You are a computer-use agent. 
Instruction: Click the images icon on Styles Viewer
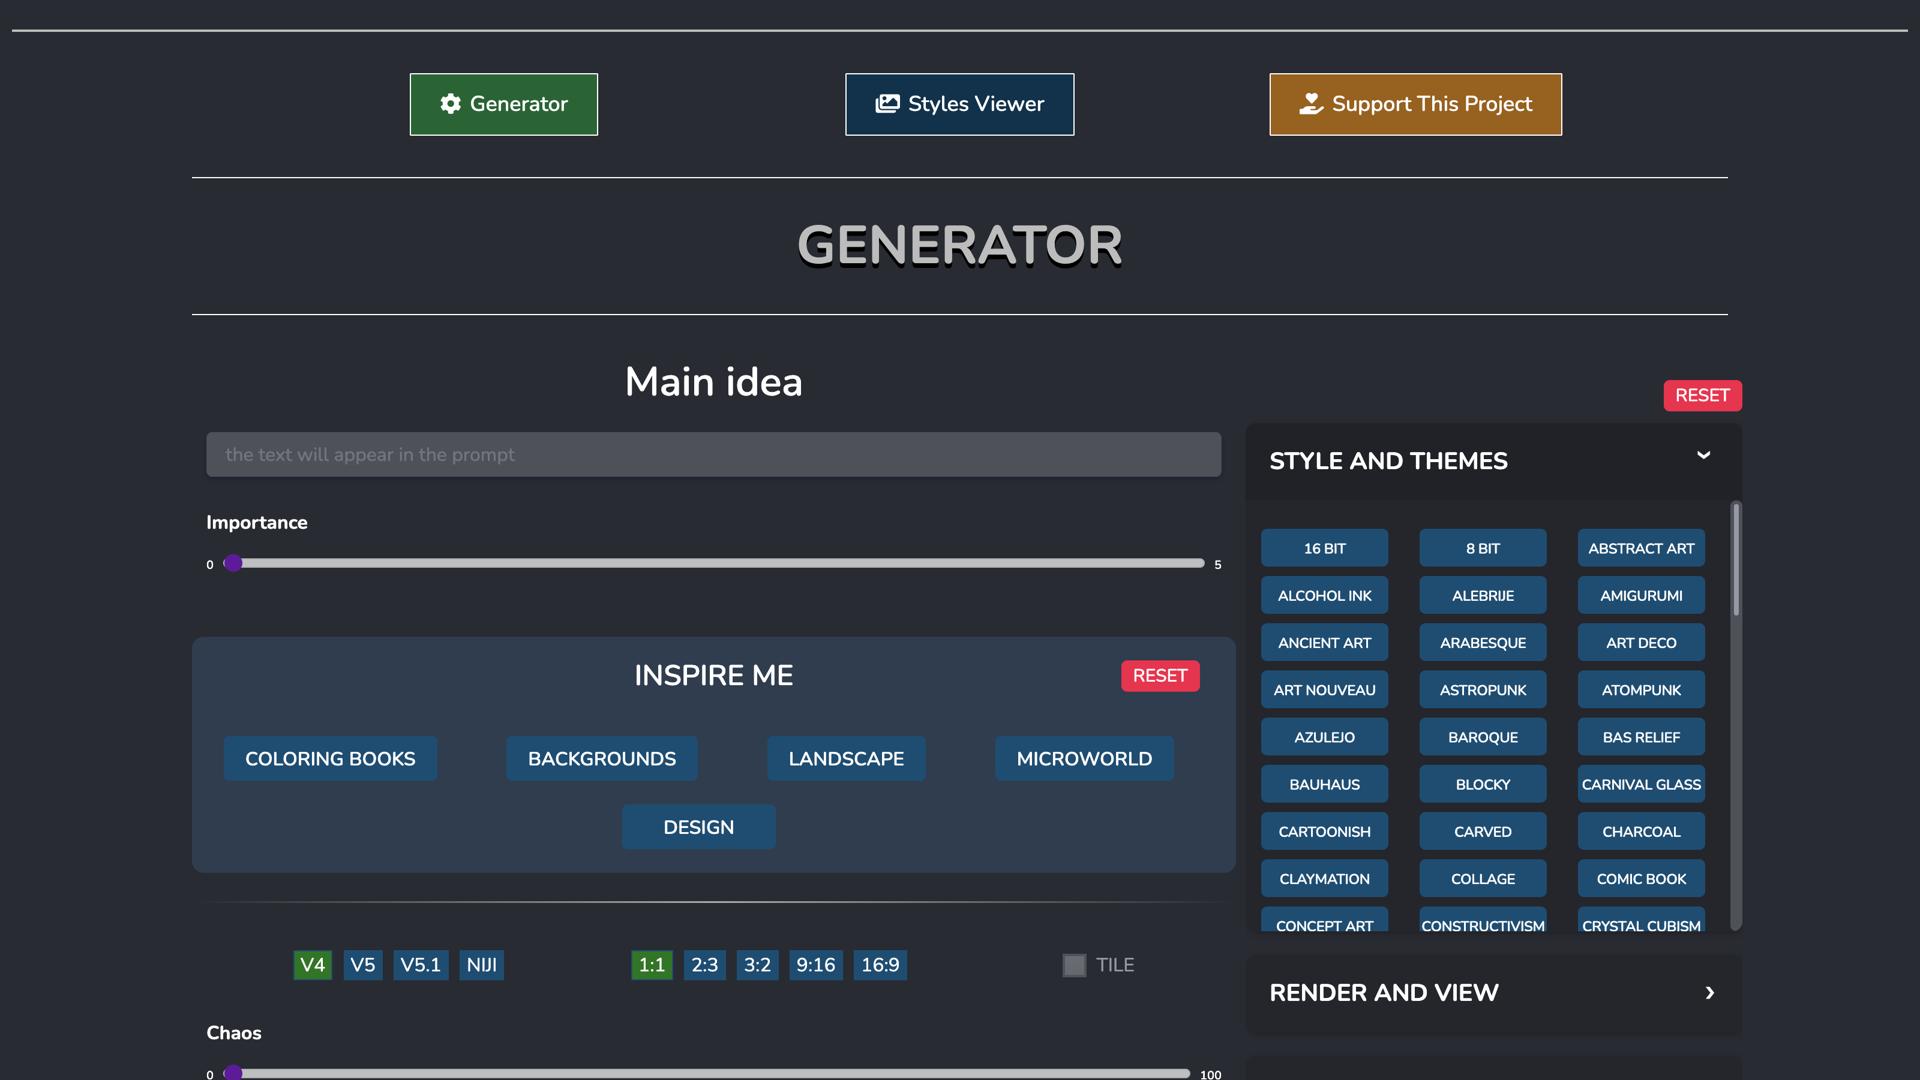coord(887,104)
